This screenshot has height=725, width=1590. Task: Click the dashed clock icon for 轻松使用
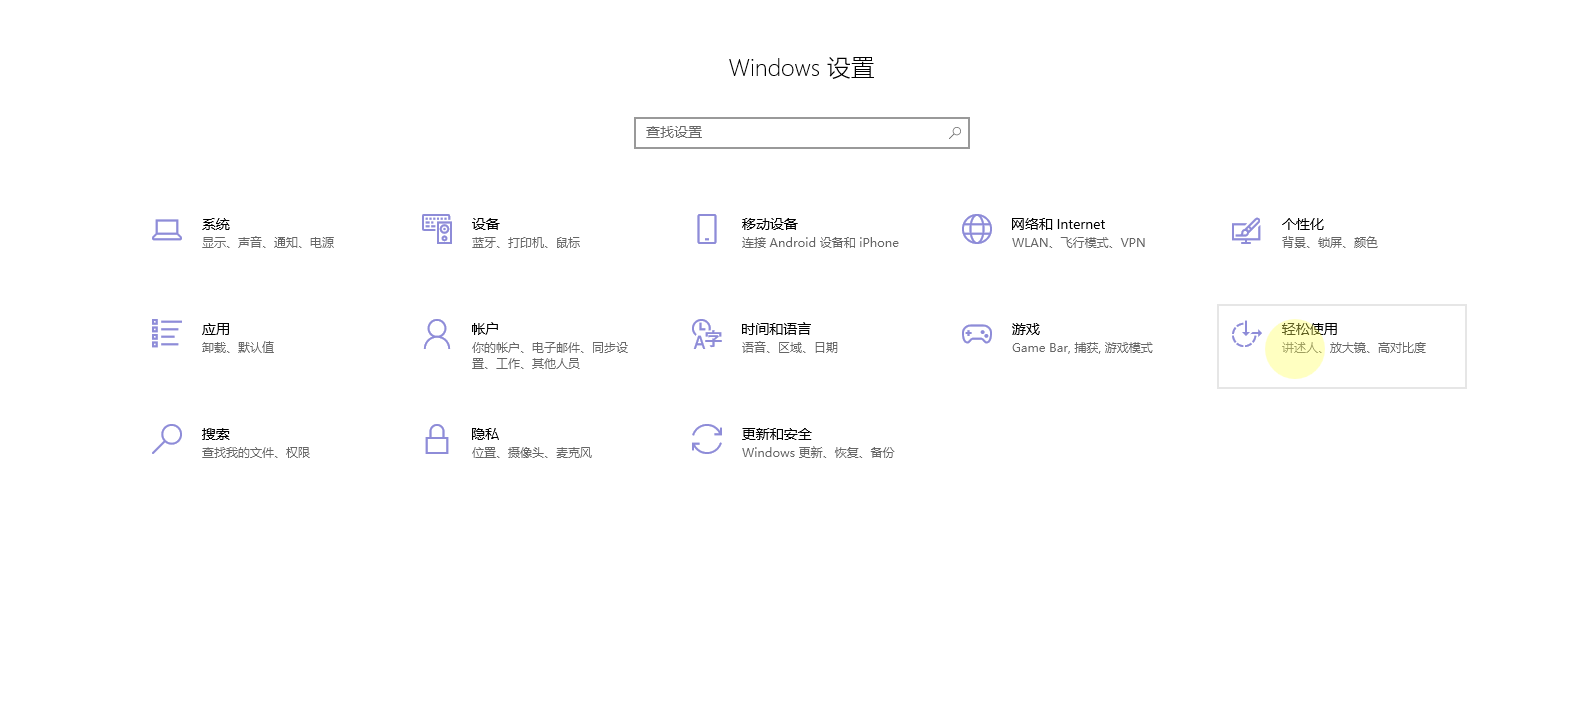(x=1246, y=334)
